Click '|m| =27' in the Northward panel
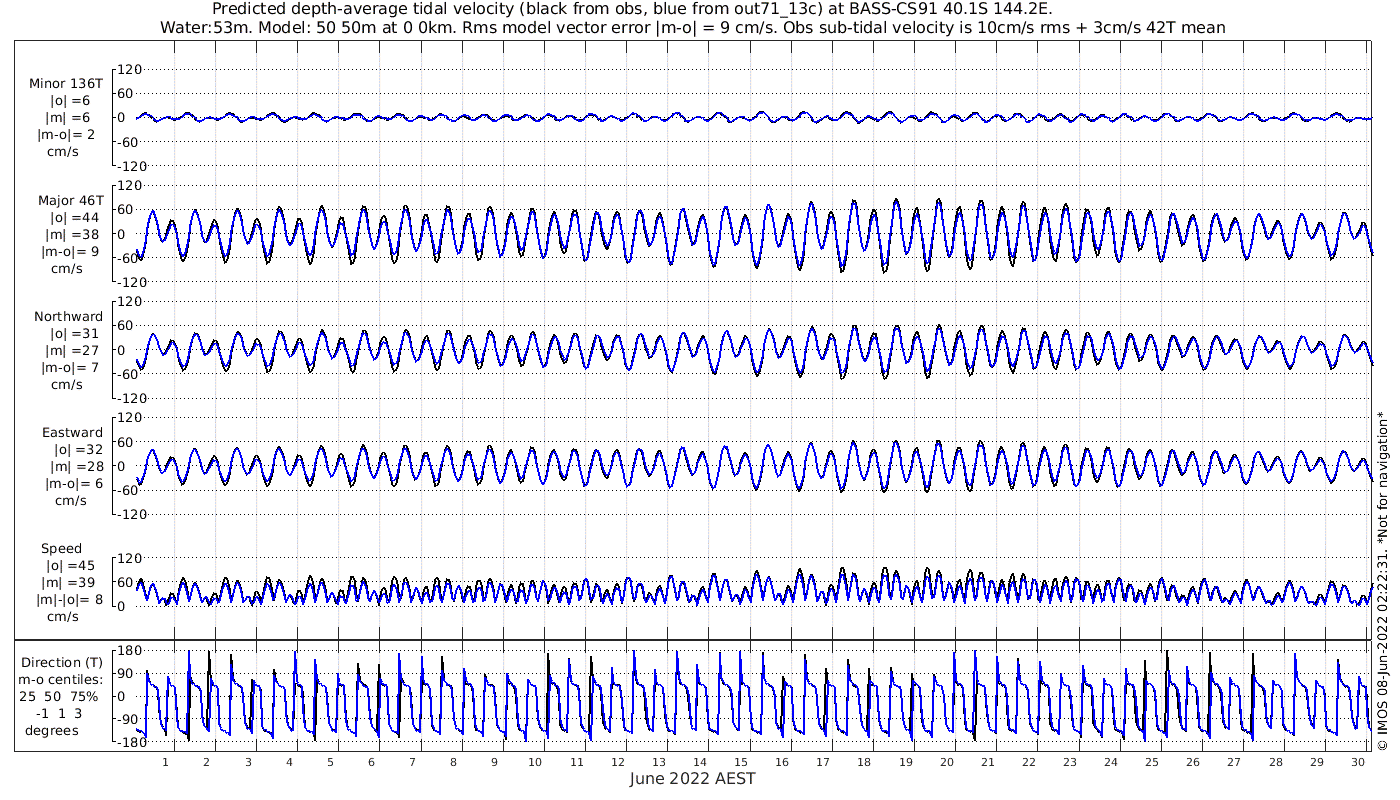The width and height of the screenshot is (1400, 800). 70,351
